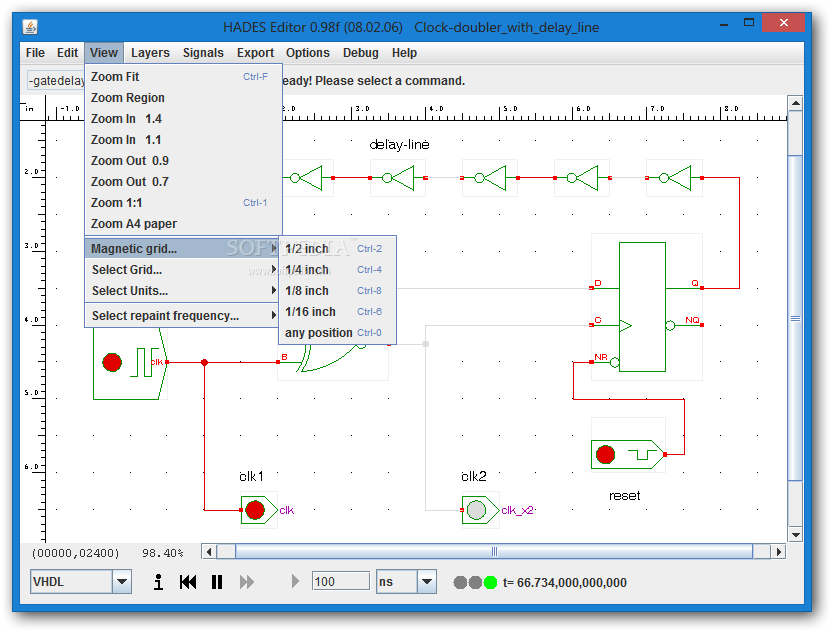This screenshot has width=832, height=632.
Task: Set magnetic grid to any position
Action: pos(337,333)
